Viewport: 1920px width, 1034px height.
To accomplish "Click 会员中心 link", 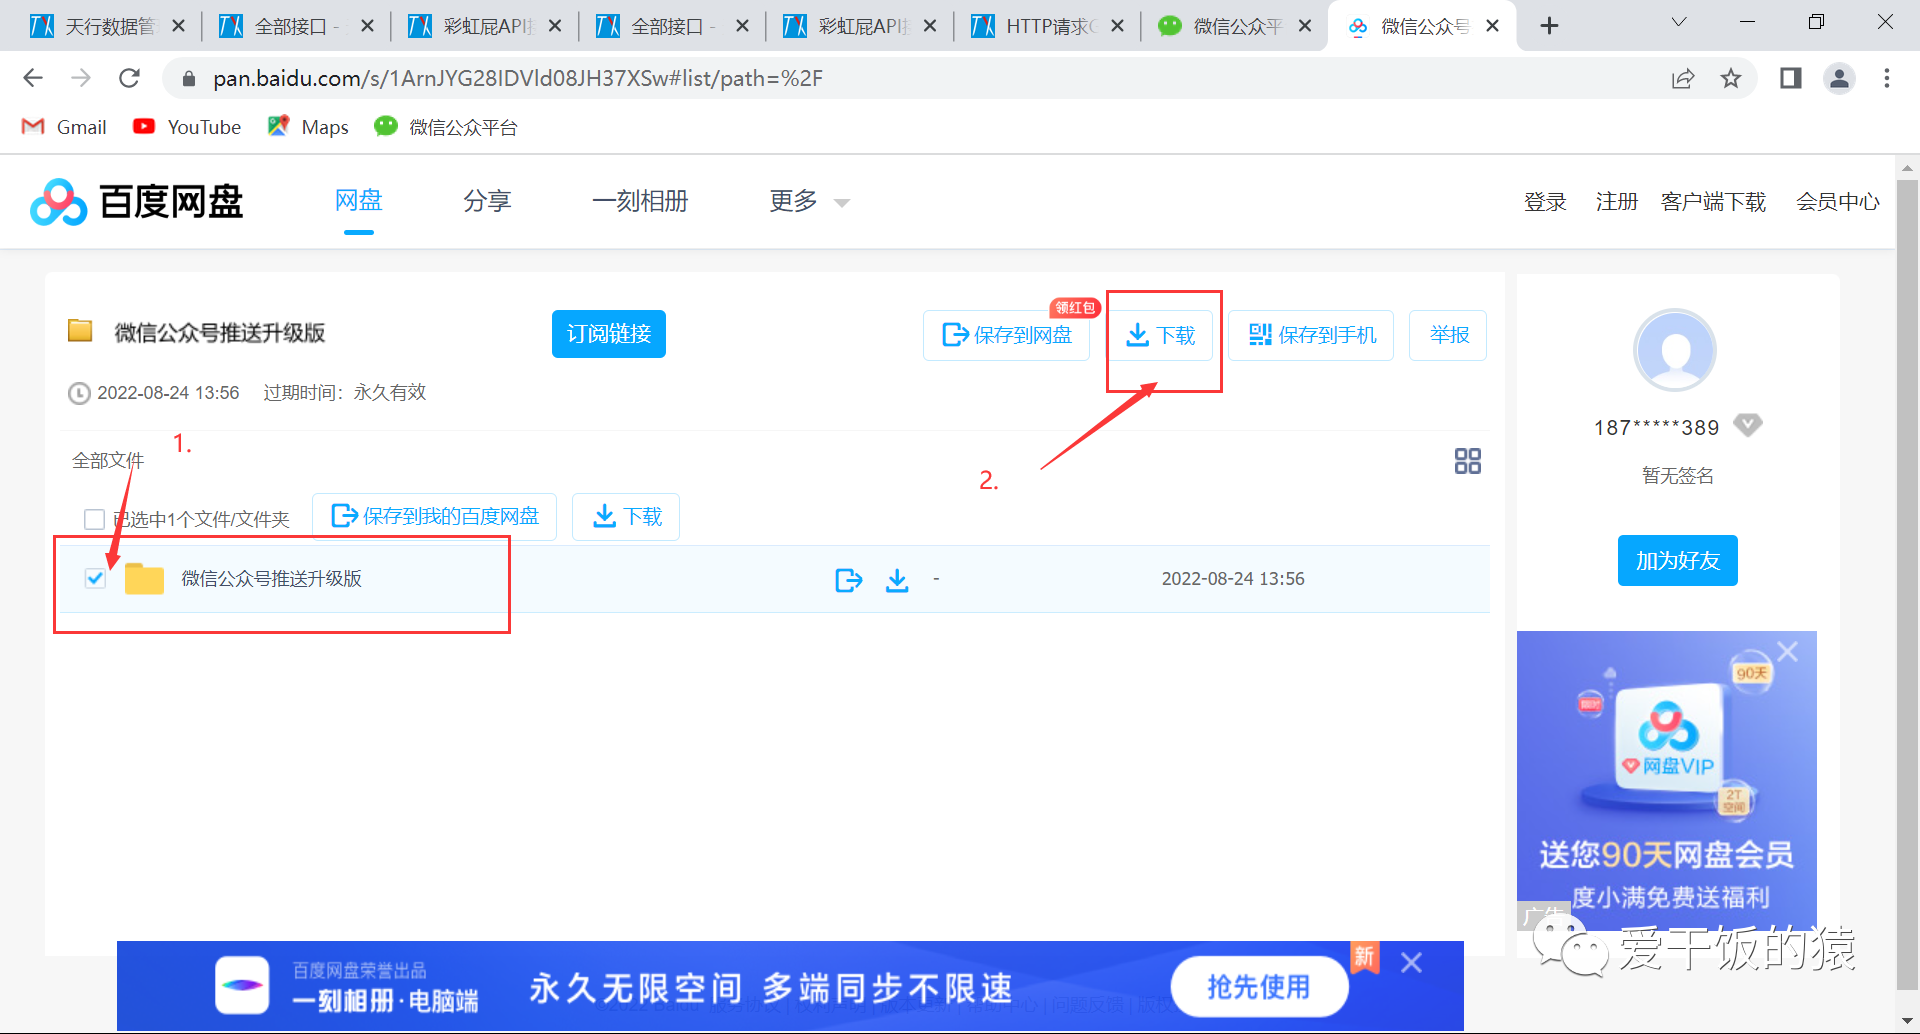I will pyautogui.click(x=1838, y=202).
